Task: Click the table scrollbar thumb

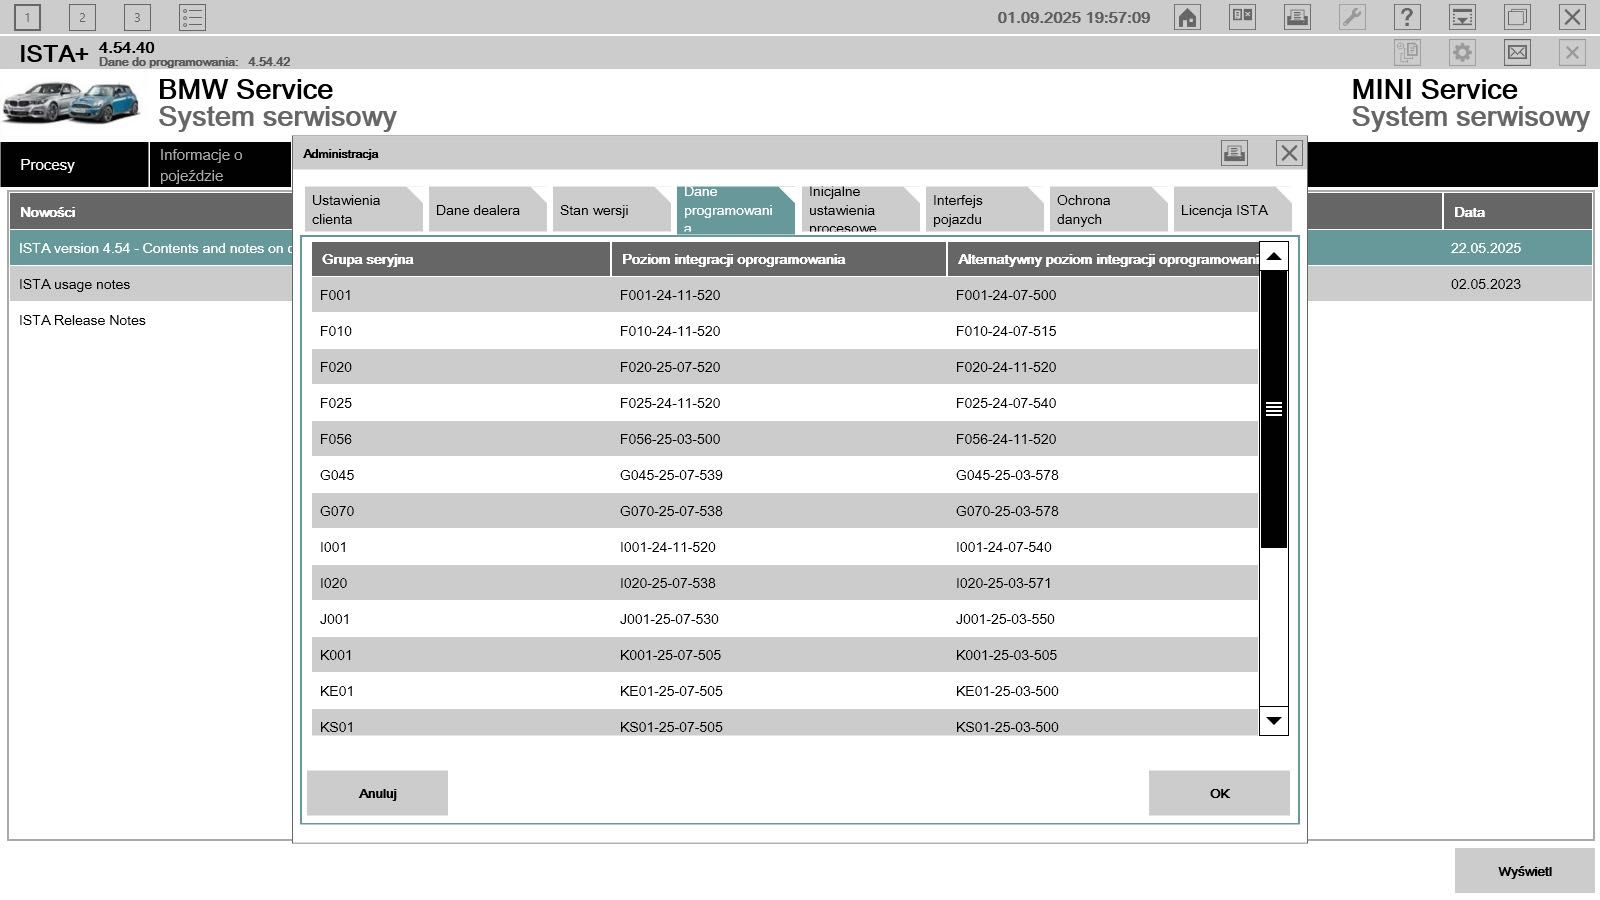Action: [1273, 409]
